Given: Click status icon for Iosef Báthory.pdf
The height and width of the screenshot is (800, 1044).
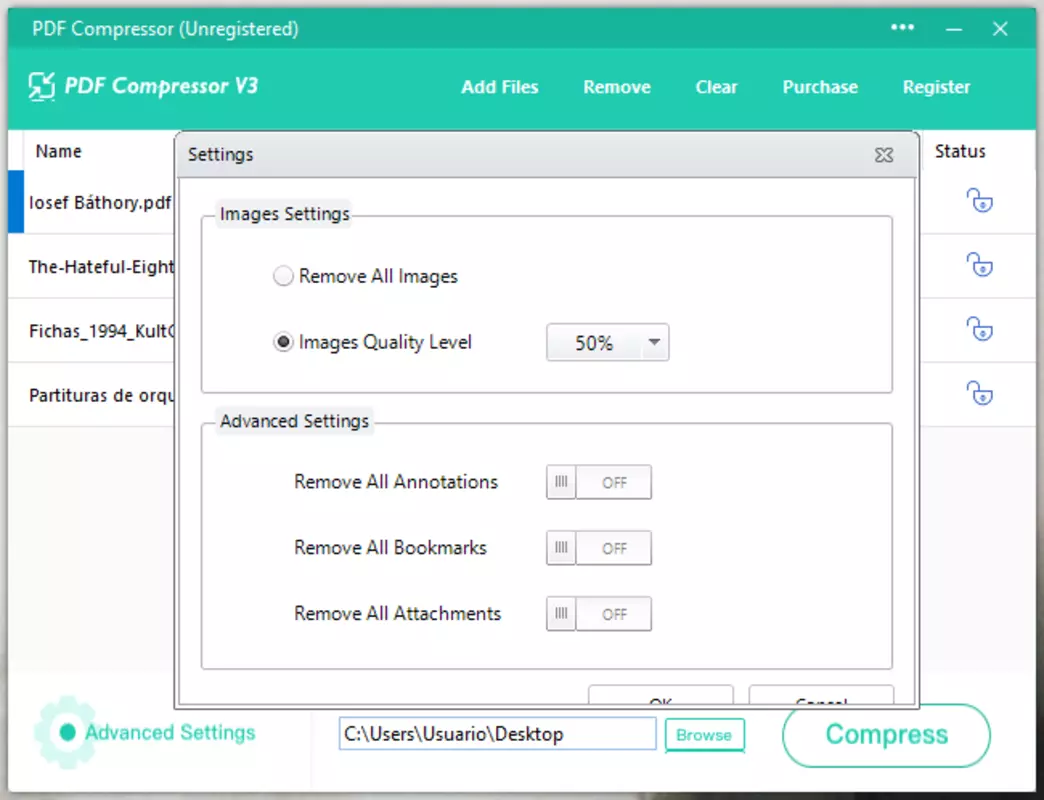Looking at the screenshot, I should click(979, 200).
